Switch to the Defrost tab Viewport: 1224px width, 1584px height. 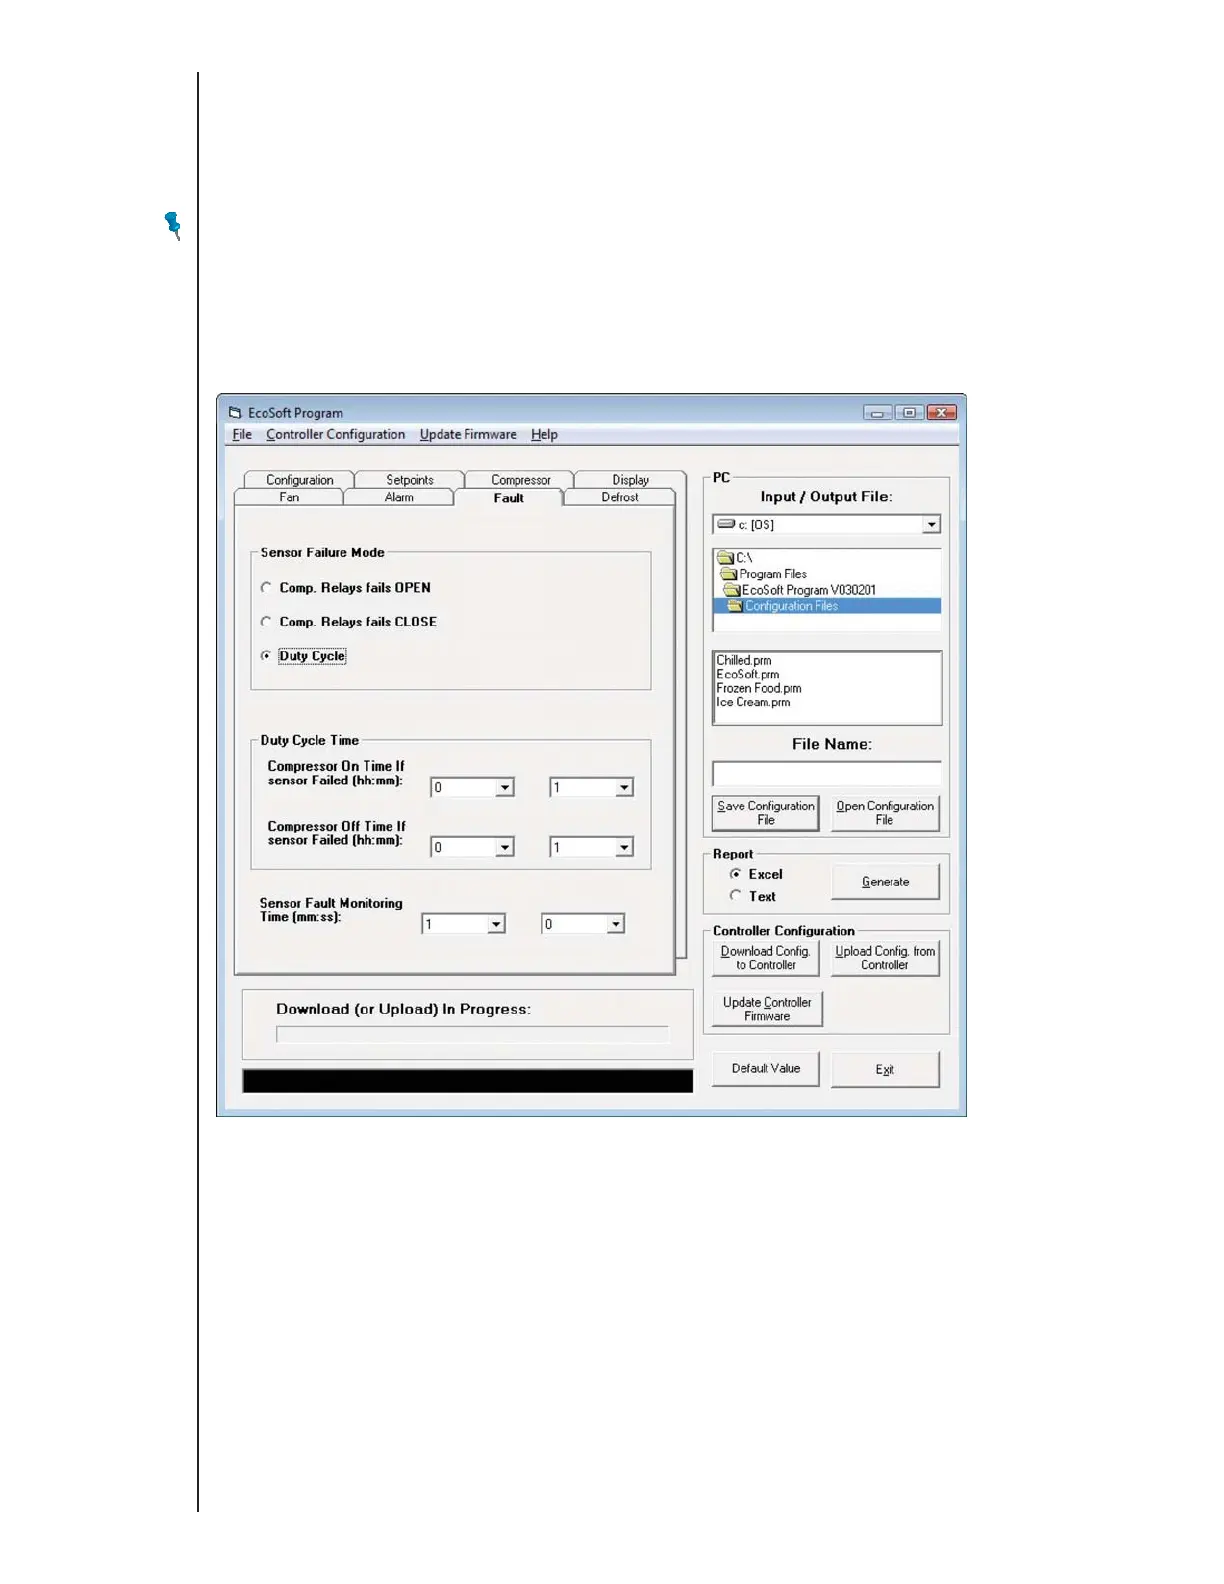[x=620, y=497]
